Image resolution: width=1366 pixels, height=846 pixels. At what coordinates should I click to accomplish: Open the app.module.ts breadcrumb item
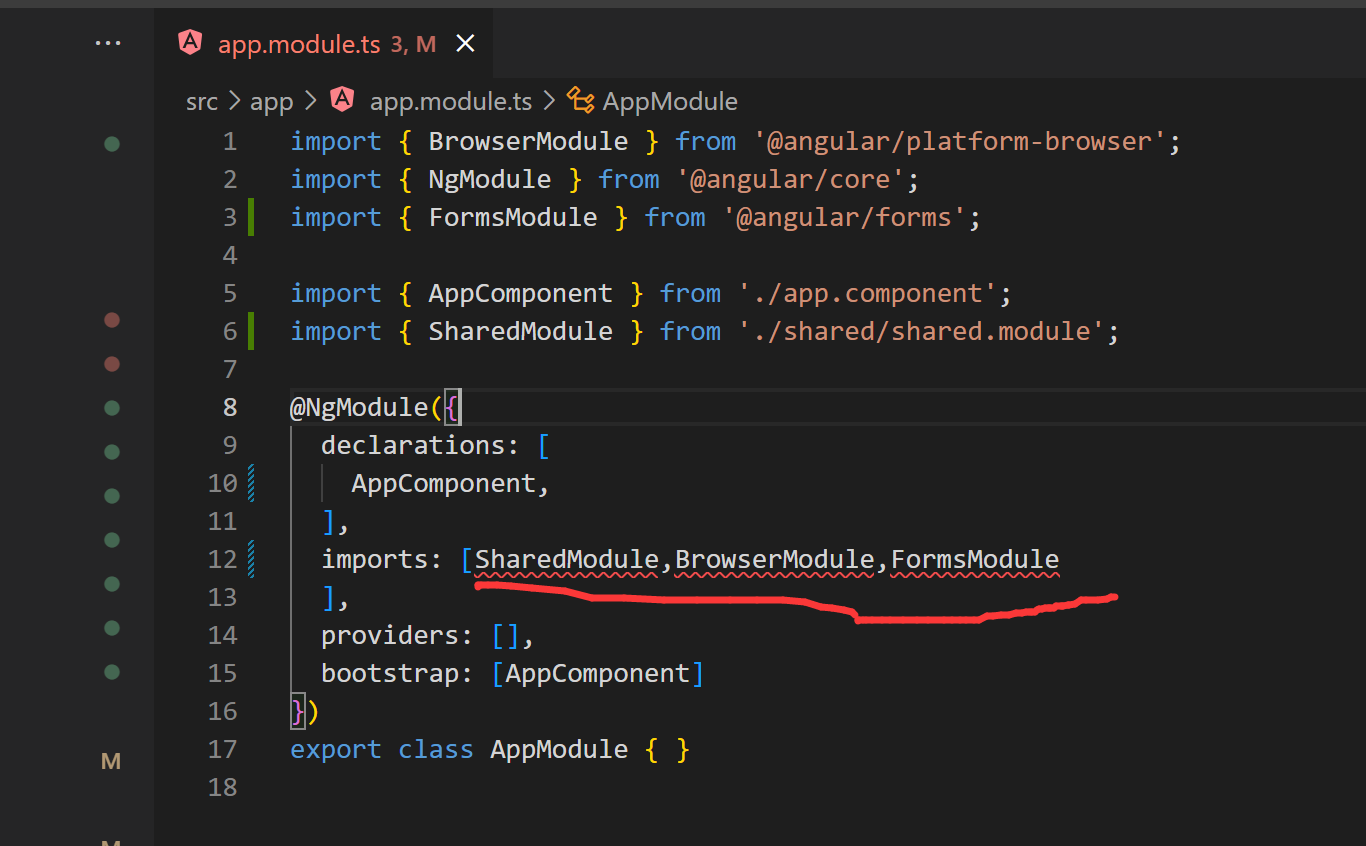click(451, 101)
